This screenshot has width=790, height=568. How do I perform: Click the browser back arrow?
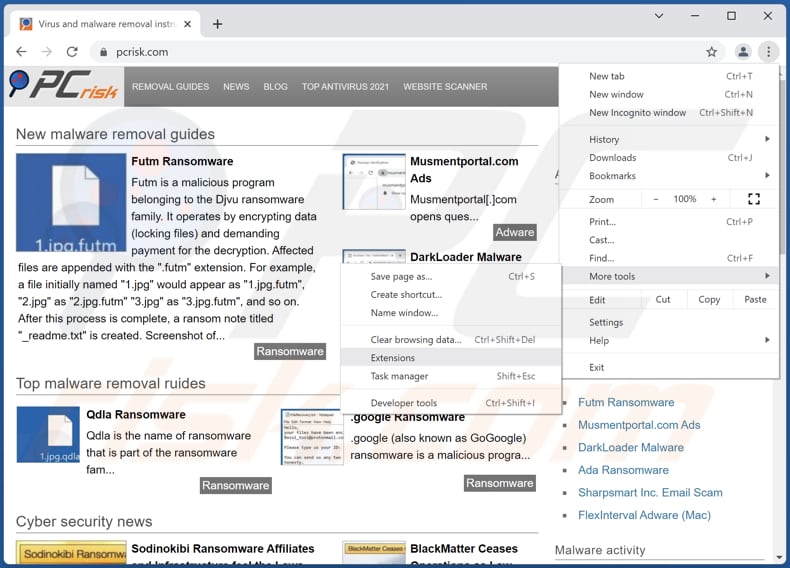[21, 52]
